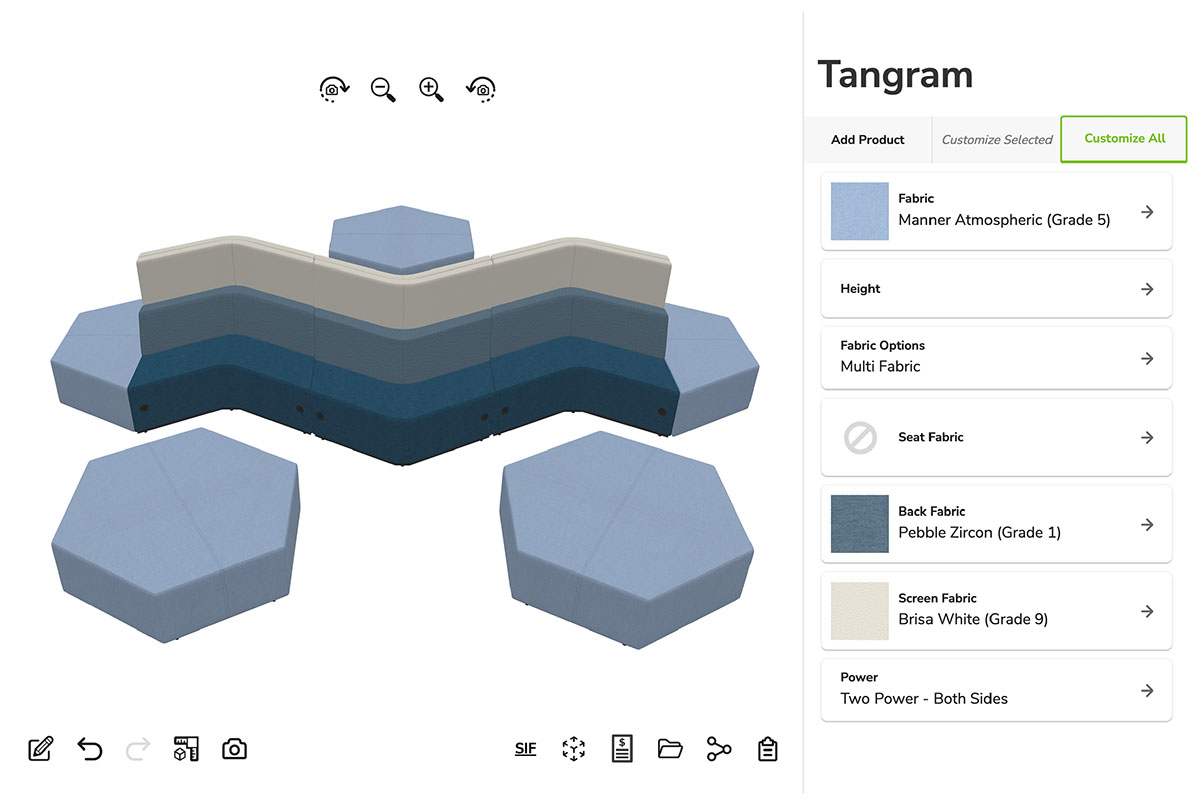The height and width of the screenshot is (802, 1200).
Task: Zoom in on the 3D view
Action: pyautogui.click(x=431, y=89)
